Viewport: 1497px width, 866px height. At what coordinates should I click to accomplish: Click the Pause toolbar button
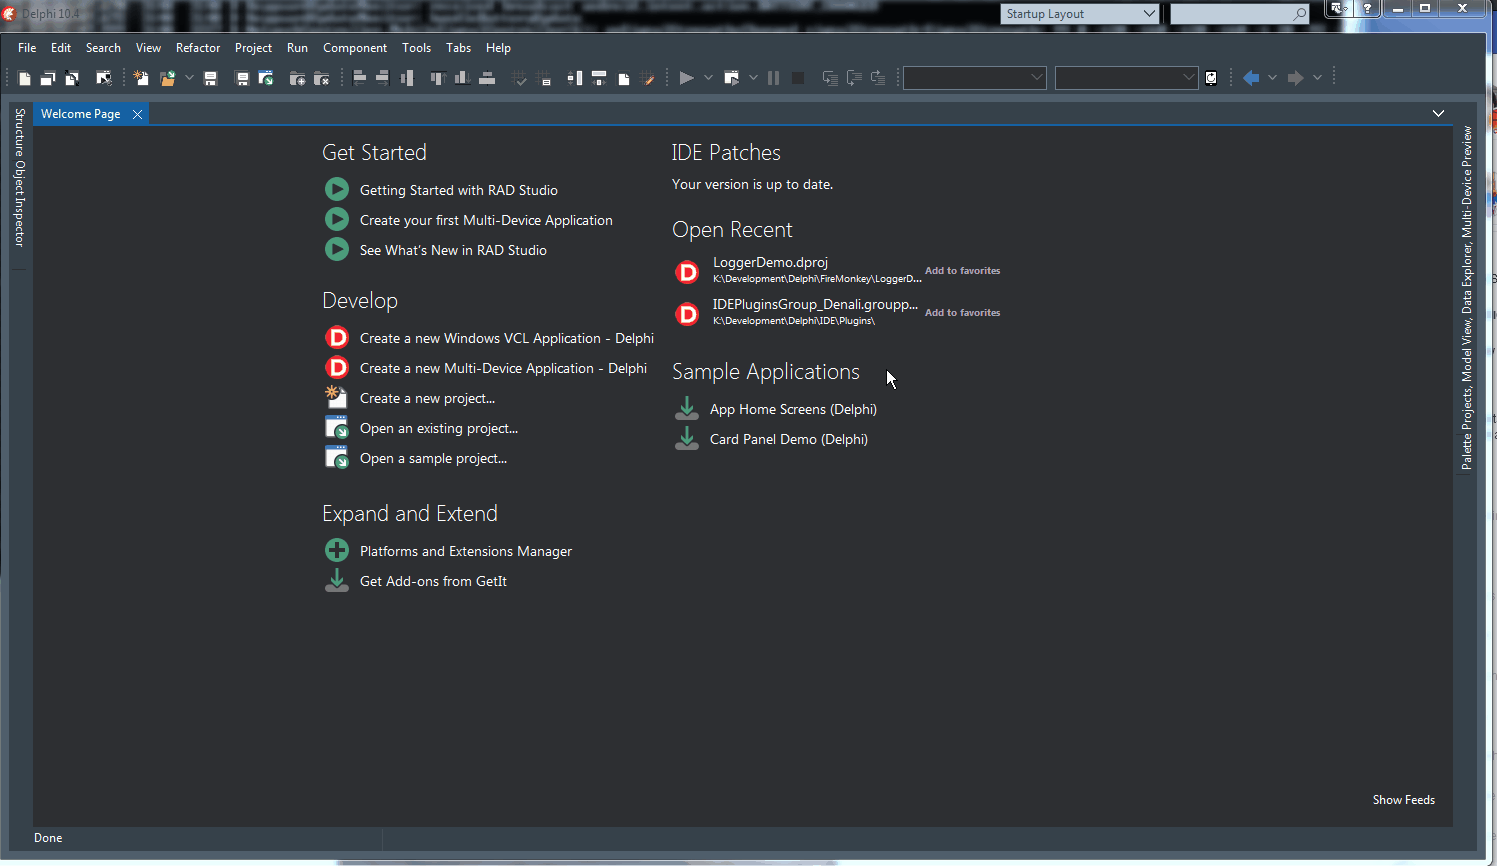pyautogui.click(x=773, y=78)
